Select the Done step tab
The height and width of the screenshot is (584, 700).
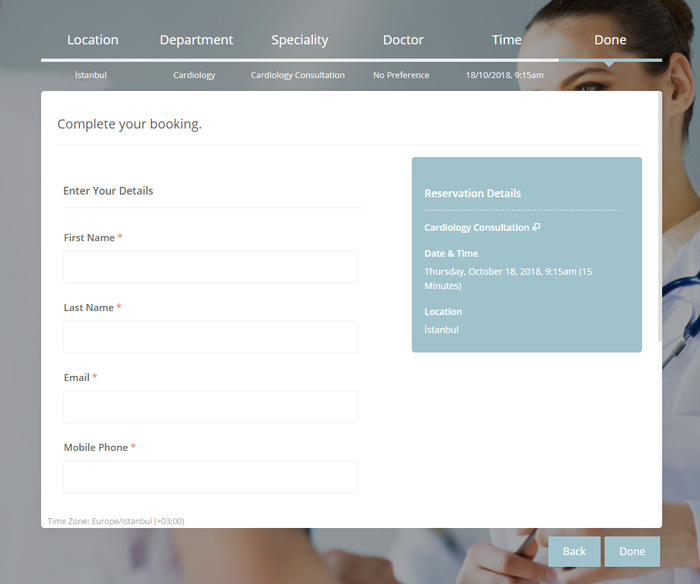click(610, 40)
